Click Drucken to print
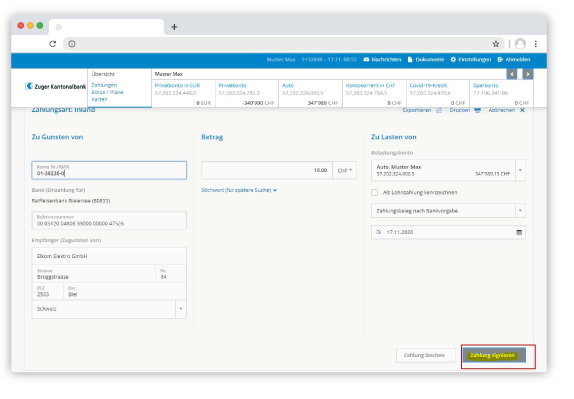574x399 pixels. pos(465,110)
